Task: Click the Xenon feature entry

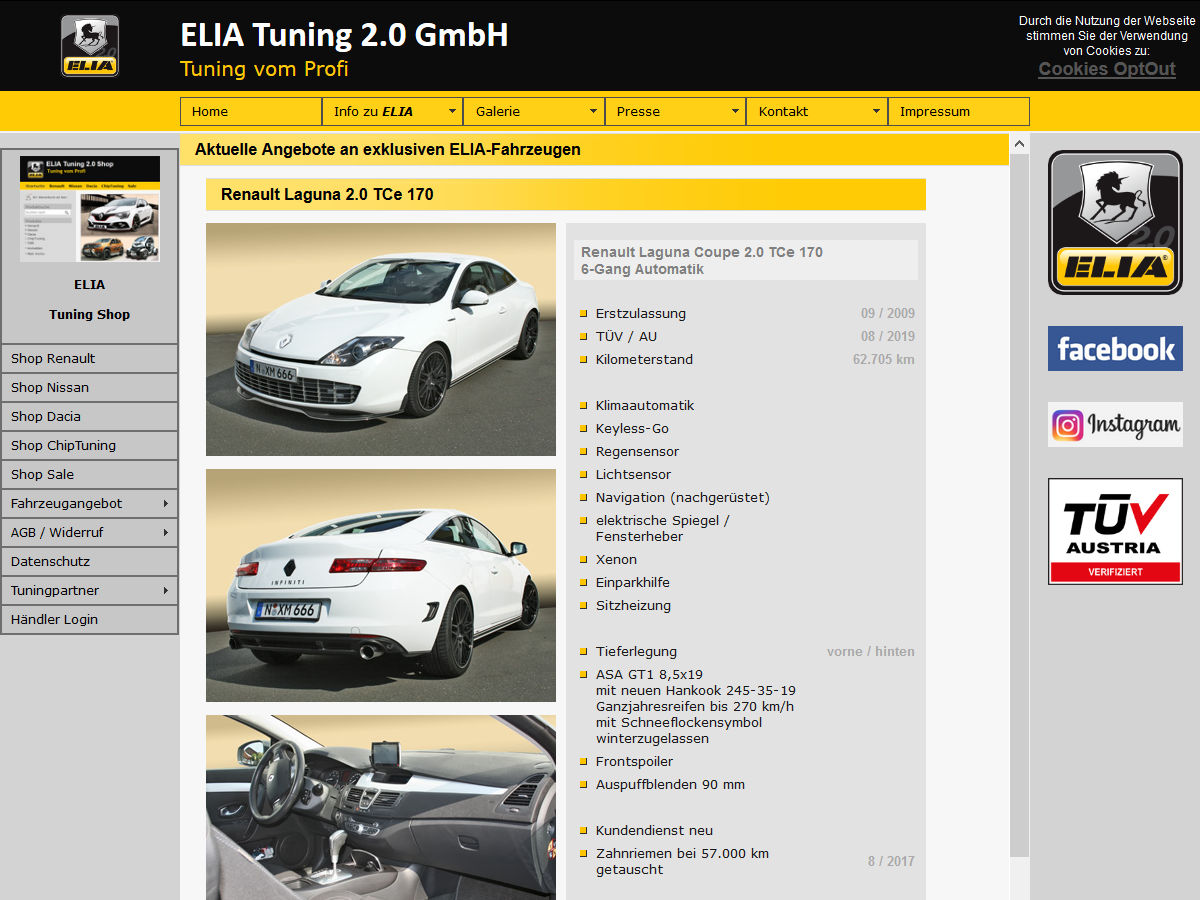Action: [x=616, y=559]
